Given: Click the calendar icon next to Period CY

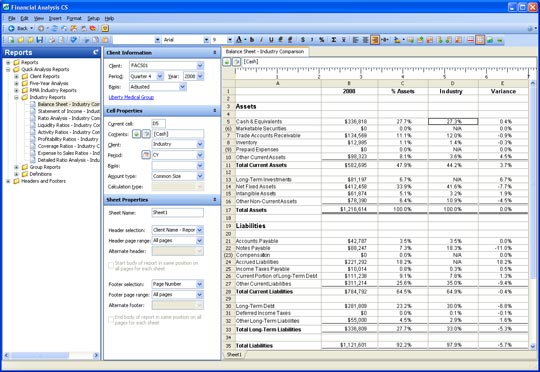Looking at the screenshot, I should pyautogui.click(x=146, y=155).
